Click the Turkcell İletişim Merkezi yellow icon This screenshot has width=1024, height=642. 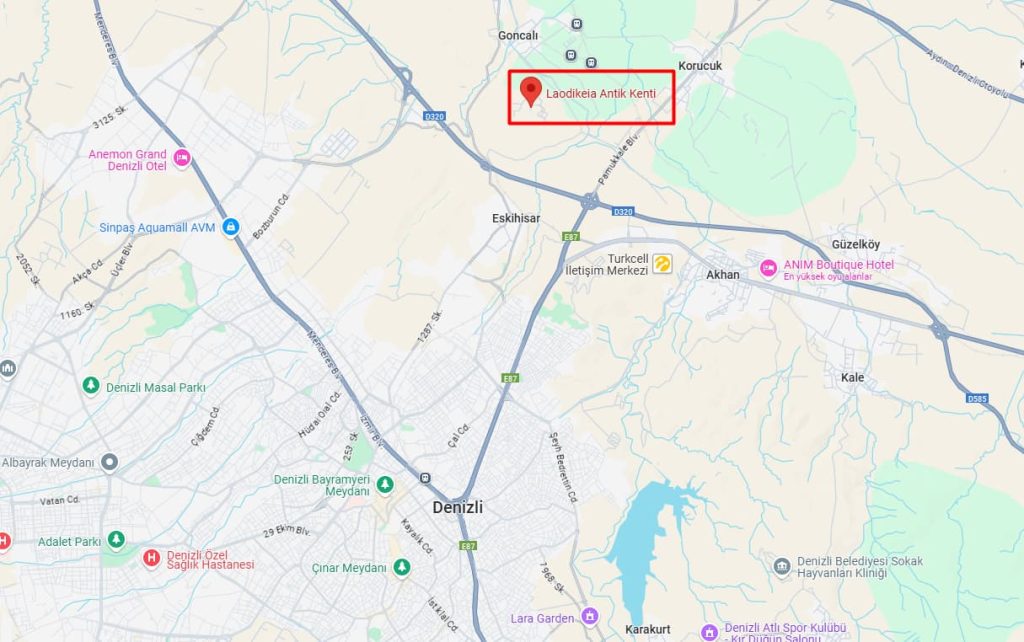tap(662, 264)
